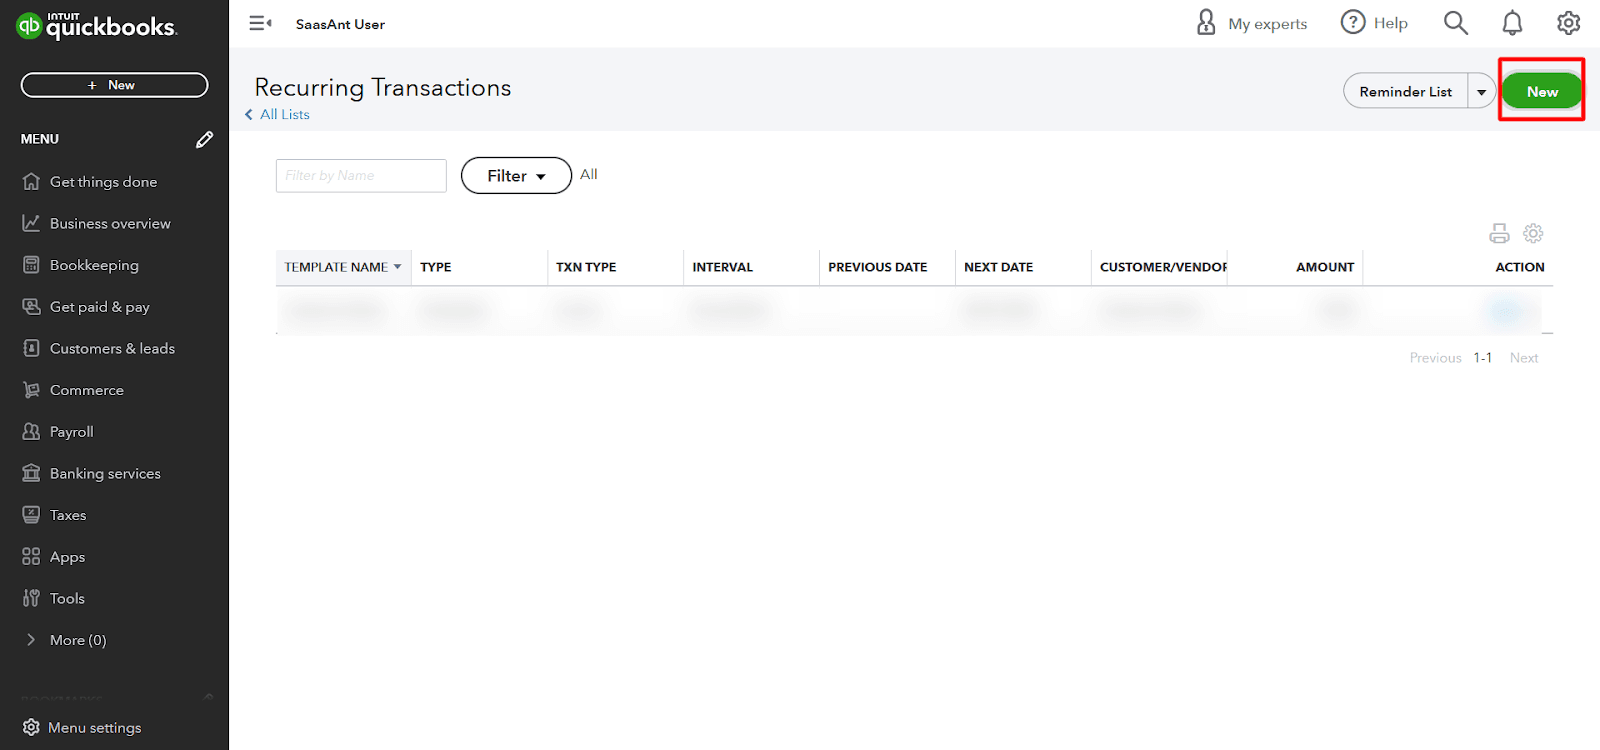The width and height of the screenshot is (1600, 750).
Task: Open notifications bell
Action: pyautogui.click(x=1512, y=23)
